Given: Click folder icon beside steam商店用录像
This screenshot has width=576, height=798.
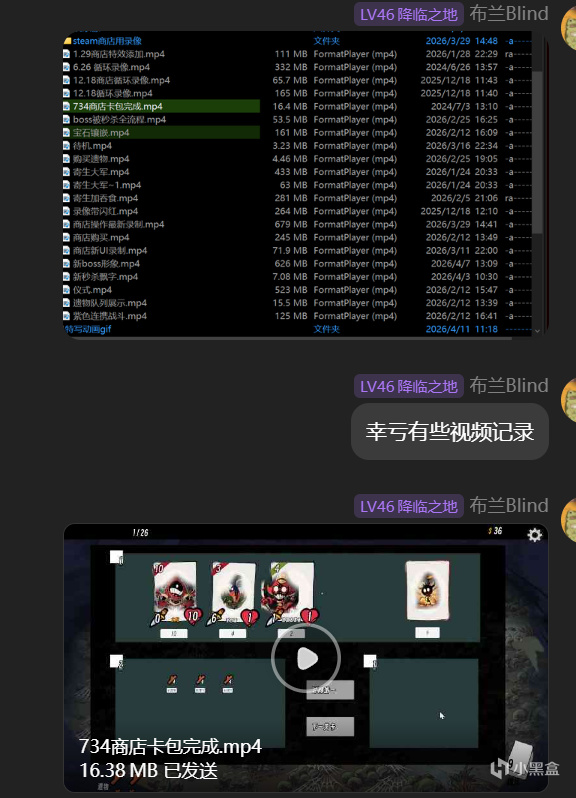Looking at the screenshot, I should [x=67, y=41].
